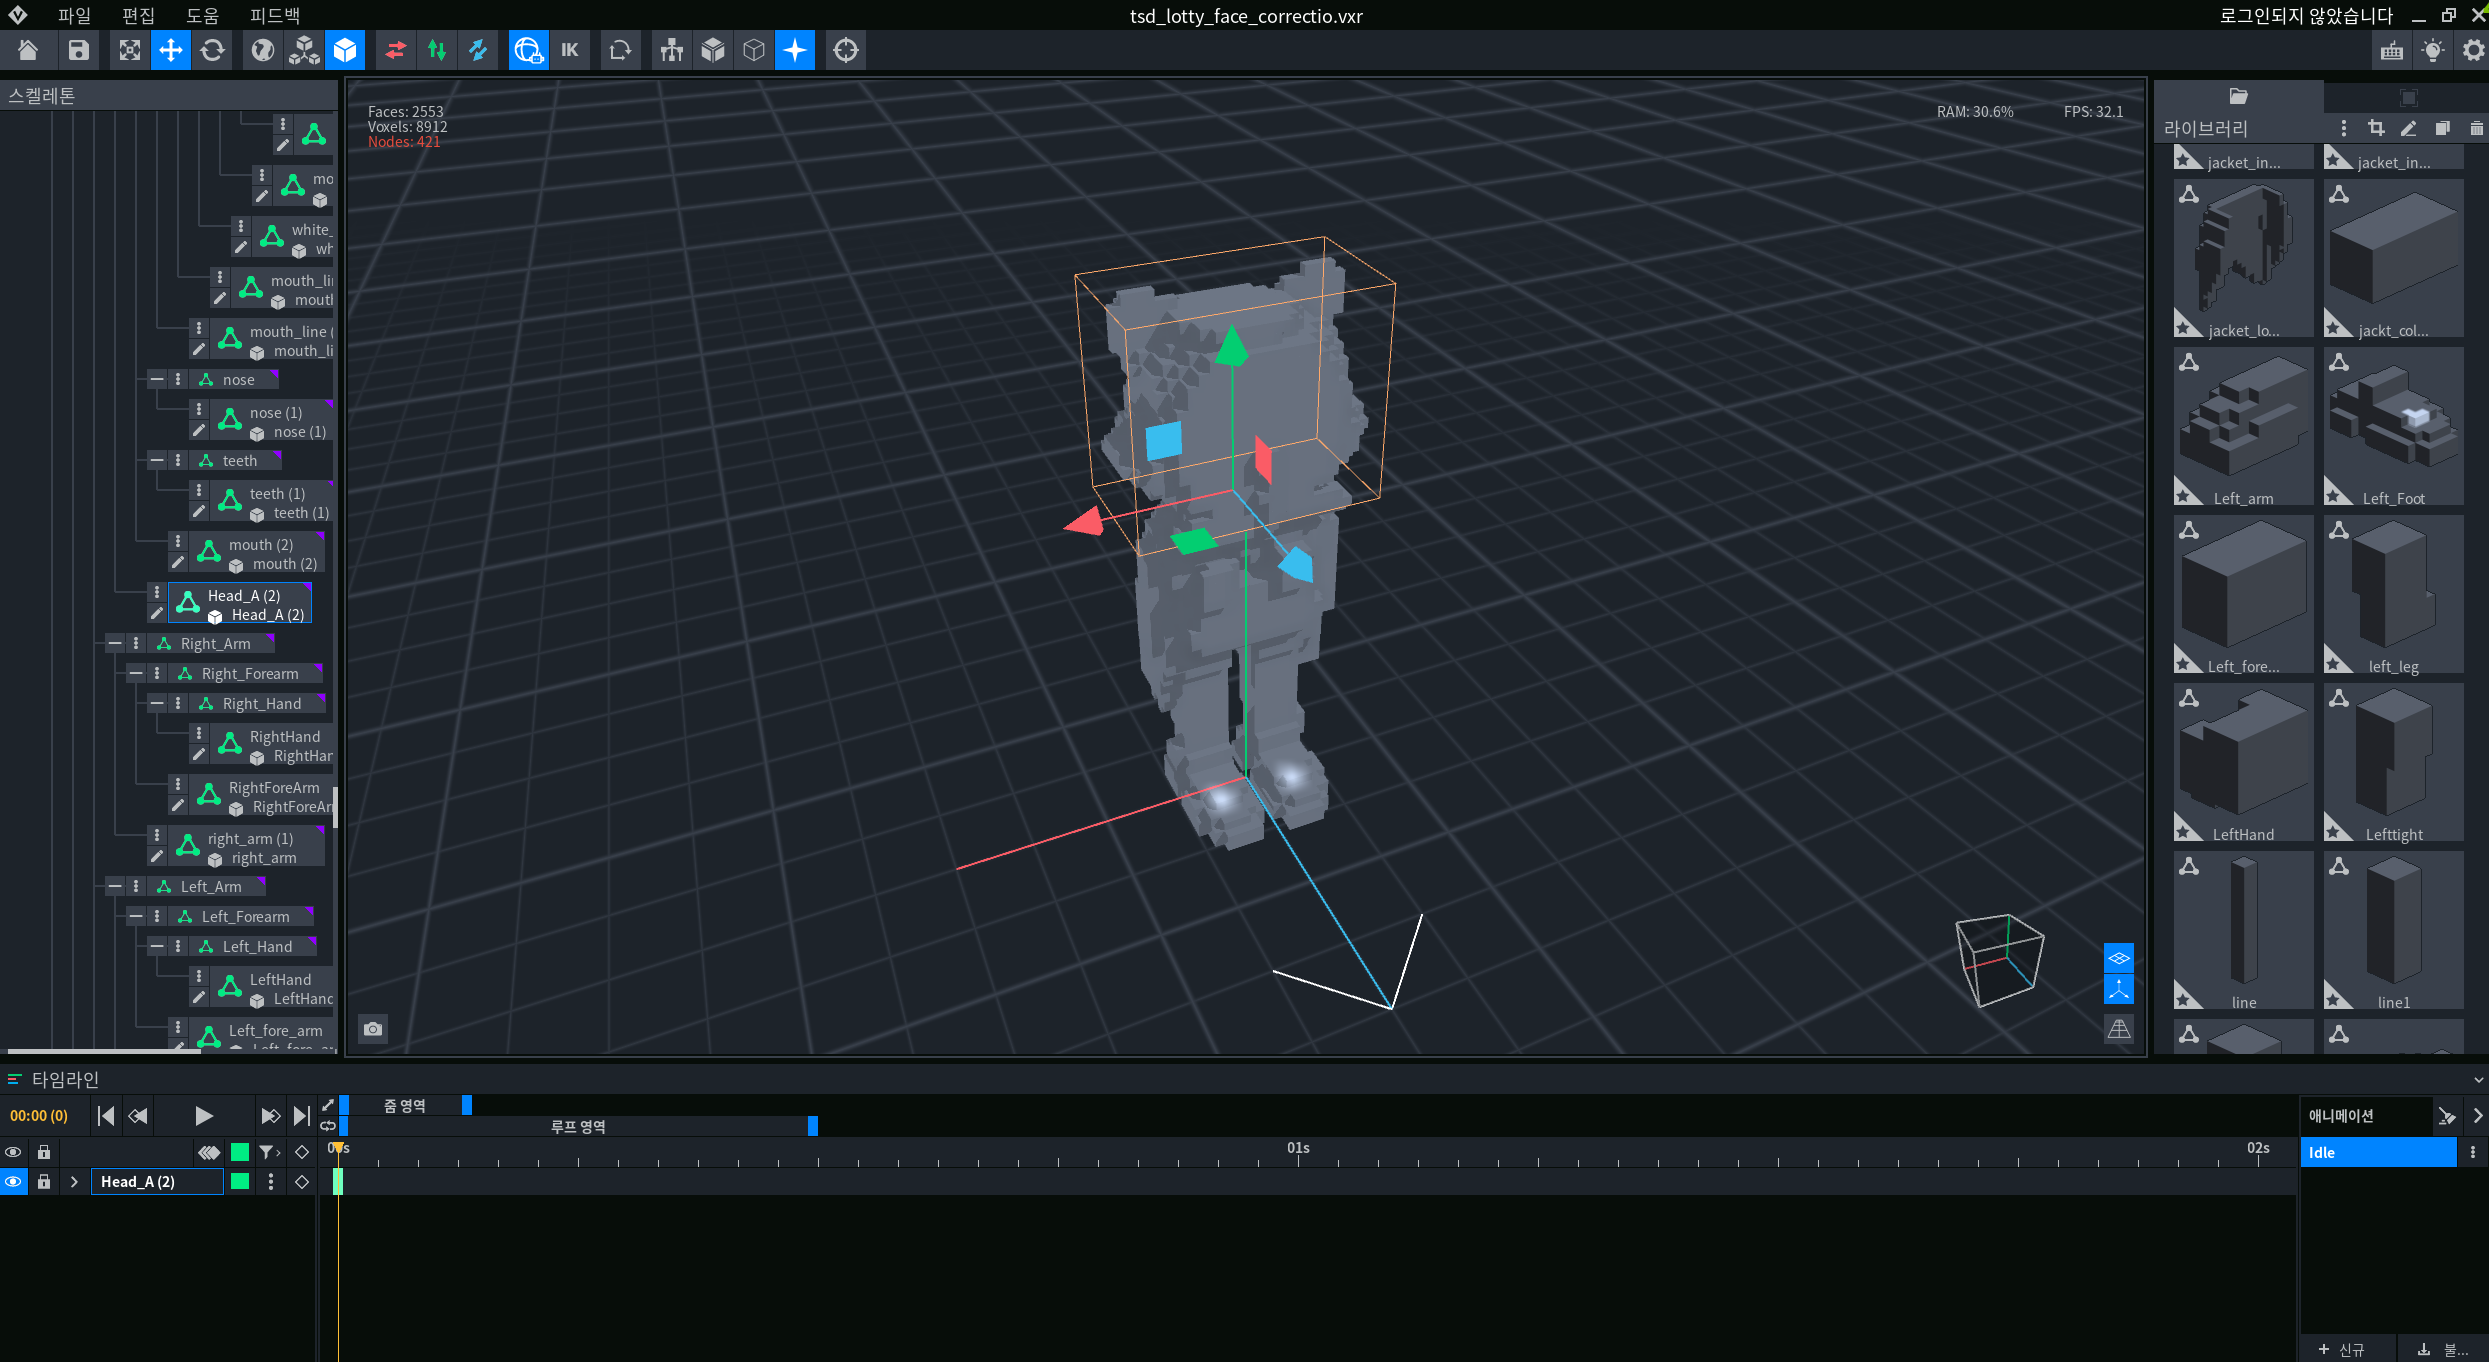Toggle lock on Head_A (2) timeline track
The height and width of the screenshot is (1362, 2489).
[44, 1182]
